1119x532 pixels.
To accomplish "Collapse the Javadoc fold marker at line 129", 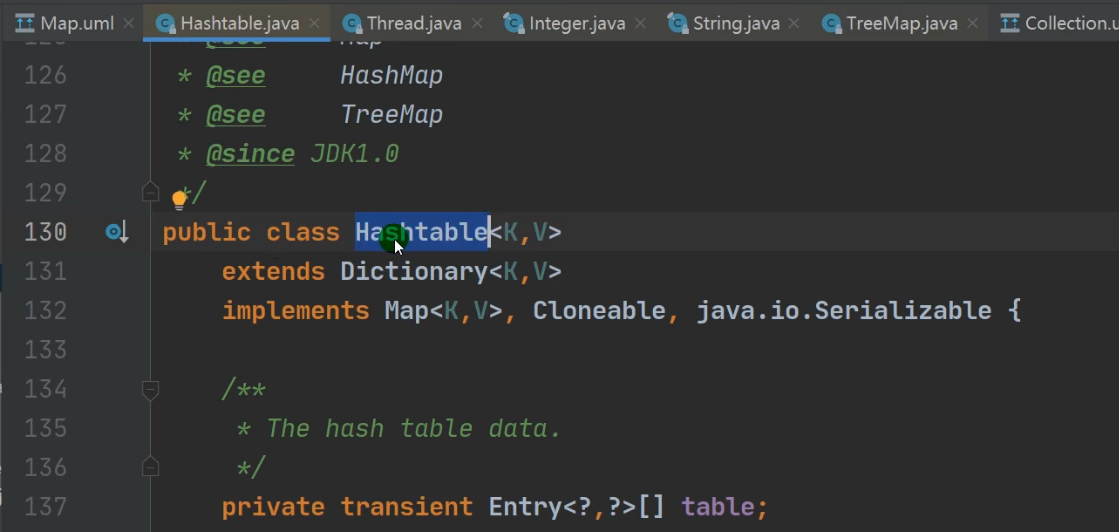I will (x=151, y=190).
